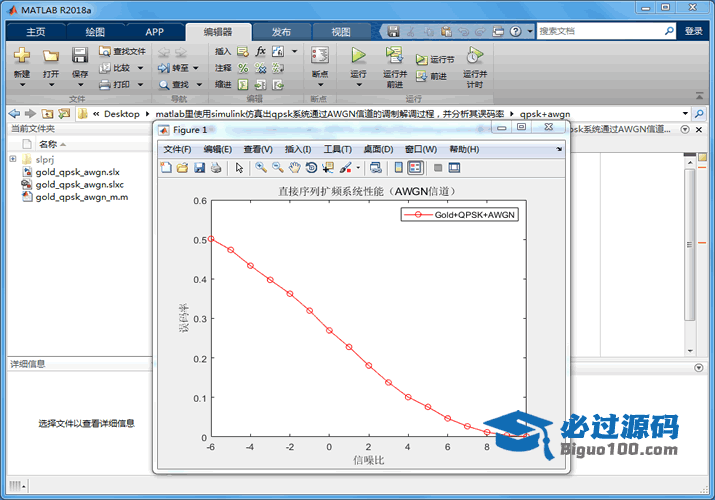Select the Zoom In magnifier tool

click(261, 168)
